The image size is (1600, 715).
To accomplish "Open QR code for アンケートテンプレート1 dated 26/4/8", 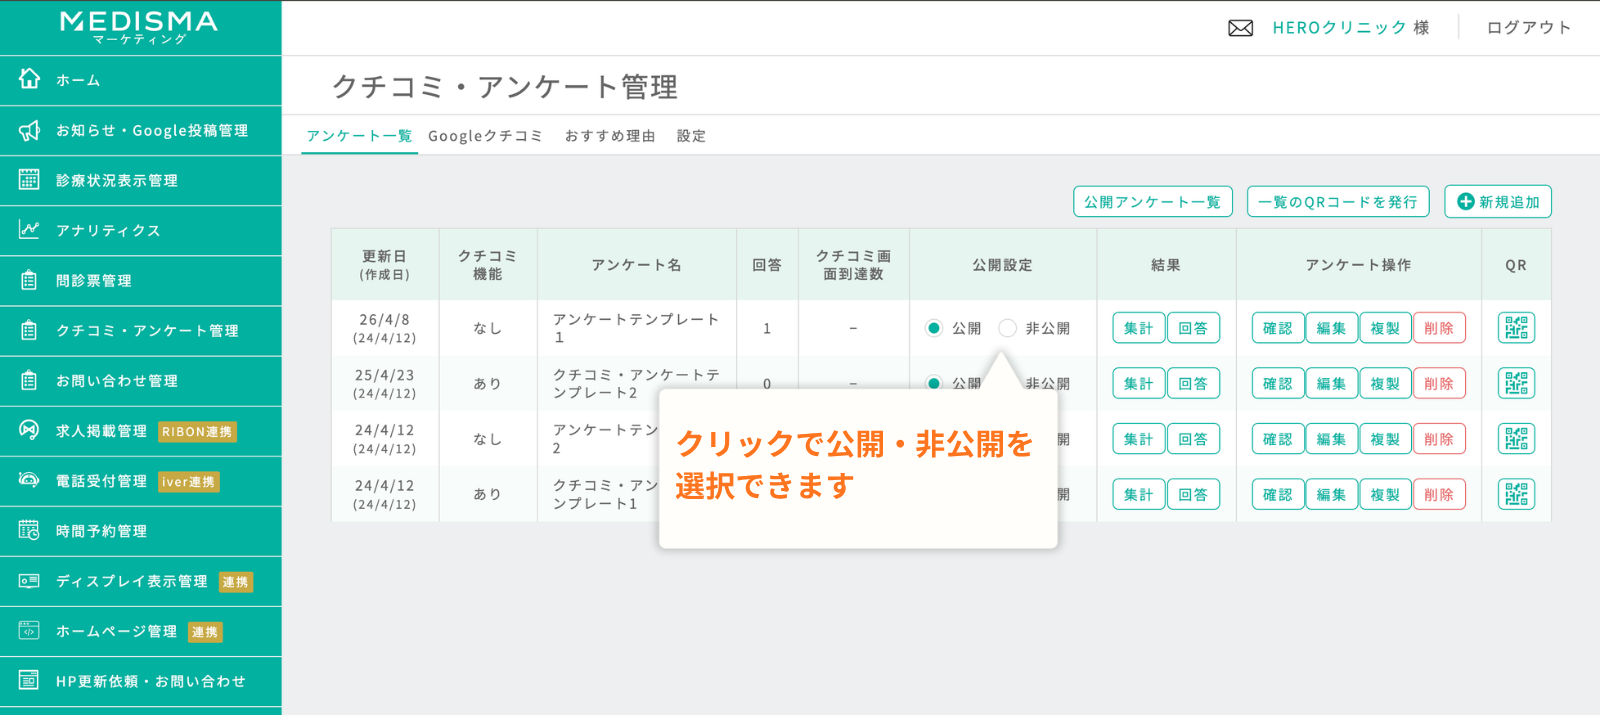I will (x=1516, y=328).
